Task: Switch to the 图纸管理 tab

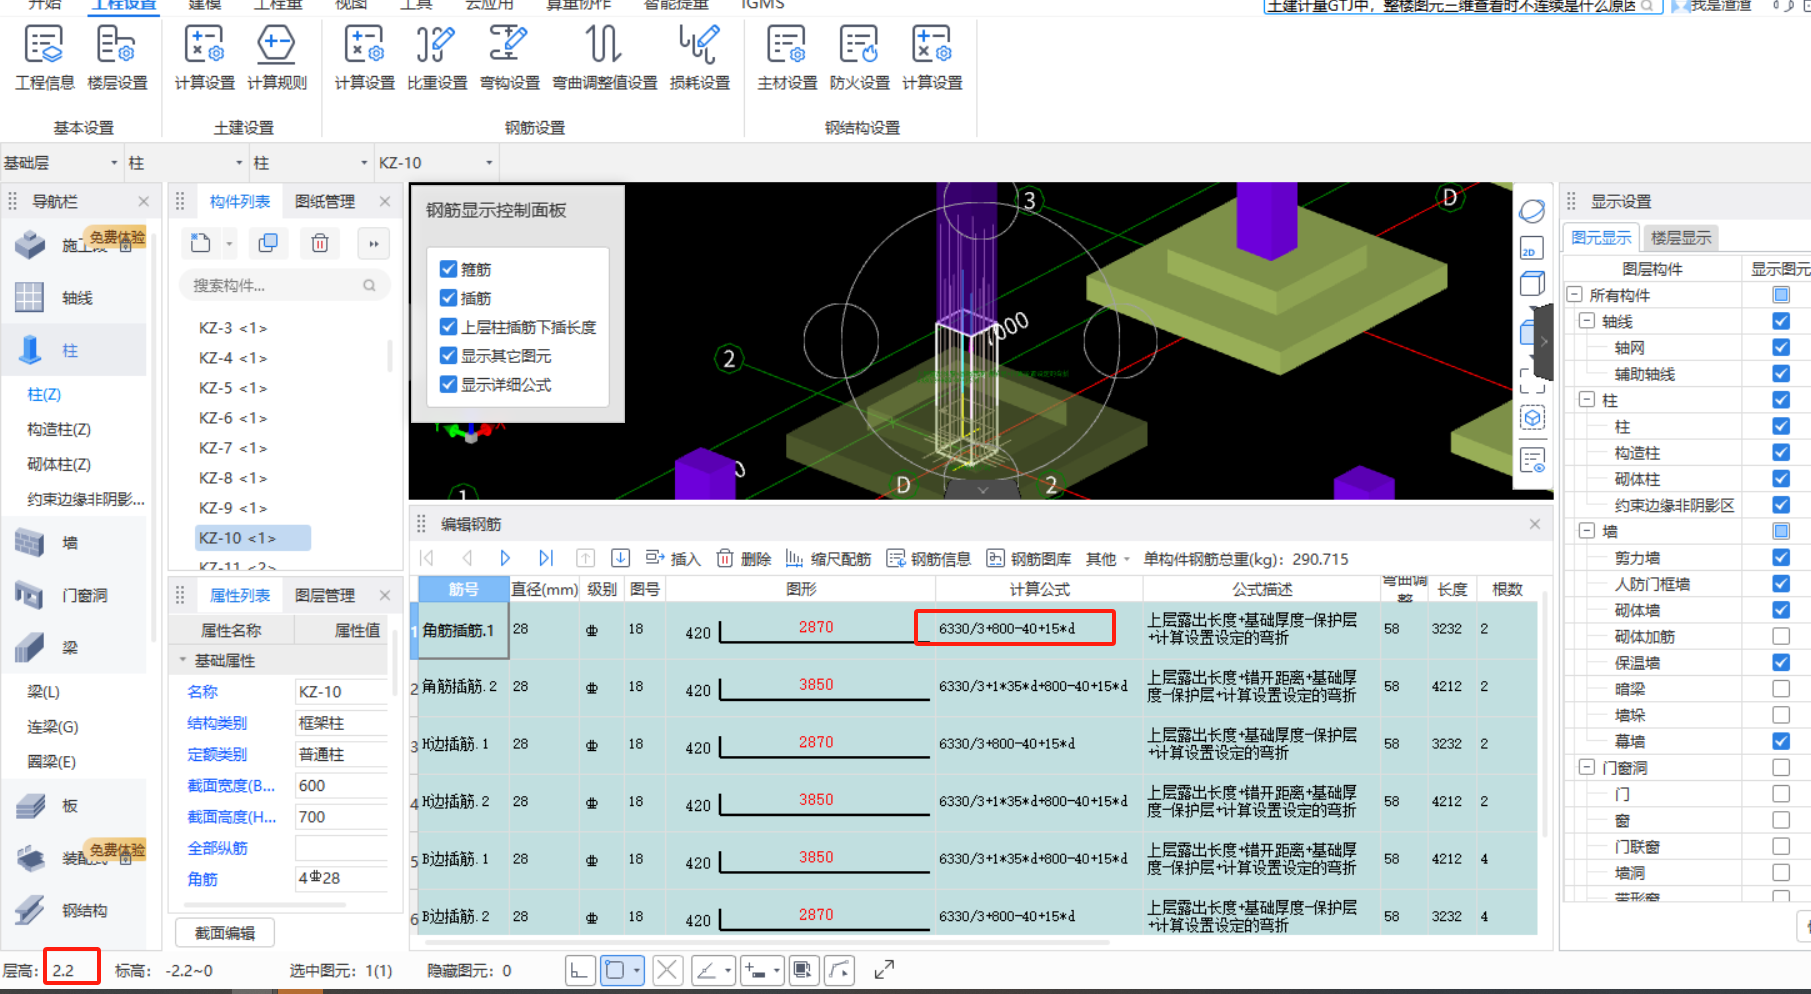Action: (325, 201)
